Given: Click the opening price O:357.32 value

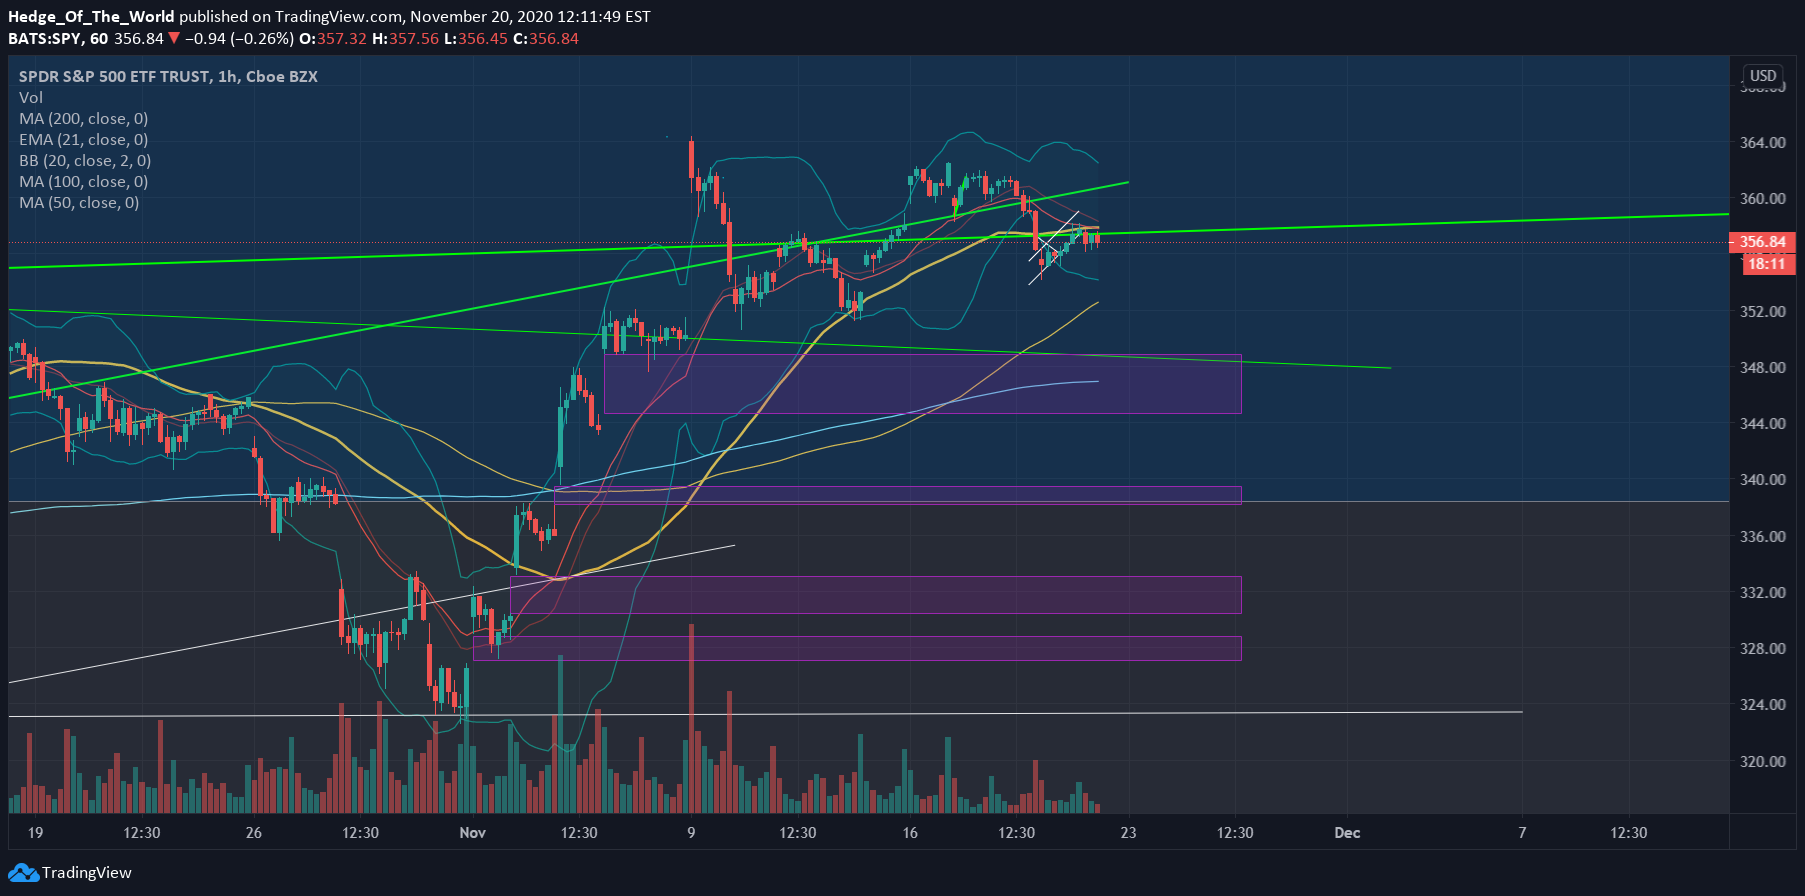Looking at the screenshot, I should point(333,38).
